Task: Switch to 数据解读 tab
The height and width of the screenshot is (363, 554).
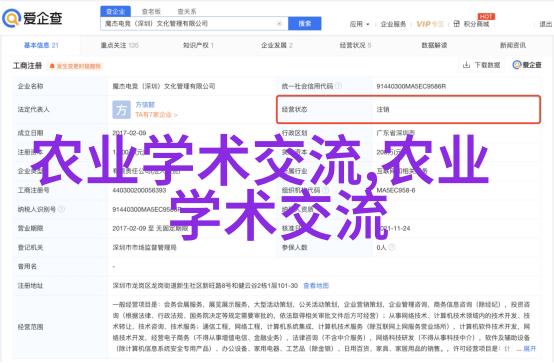Action: point(434,45)
